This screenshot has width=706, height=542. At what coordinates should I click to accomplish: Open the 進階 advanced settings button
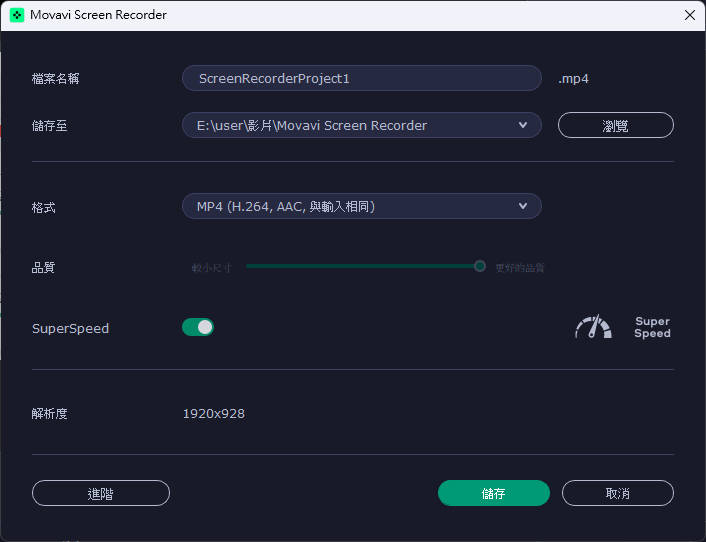(x=101, y=493)
